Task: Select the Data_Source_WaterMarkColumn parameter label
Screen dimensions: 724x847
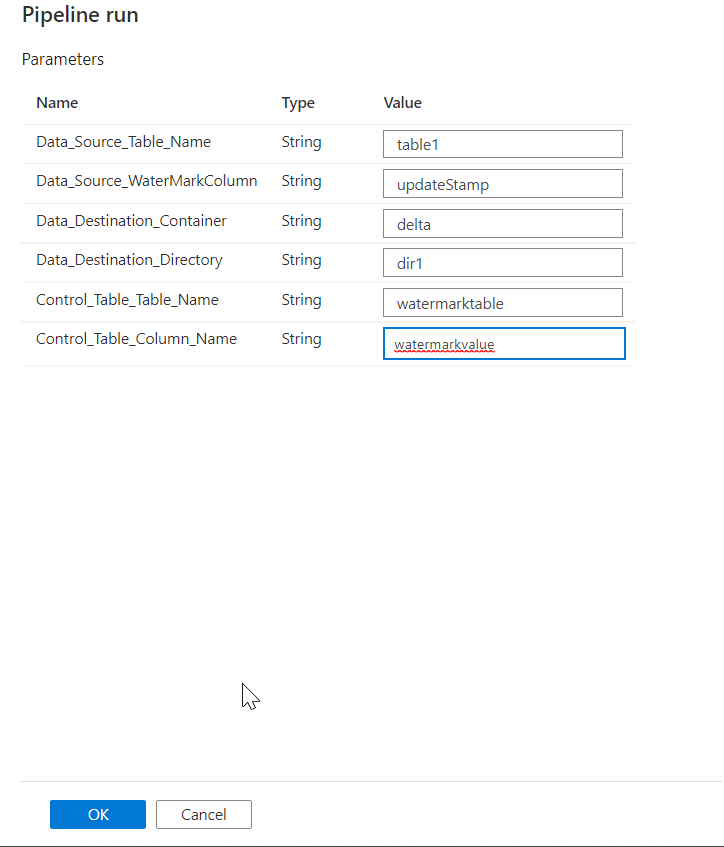Action: click(x=146, y=181)
